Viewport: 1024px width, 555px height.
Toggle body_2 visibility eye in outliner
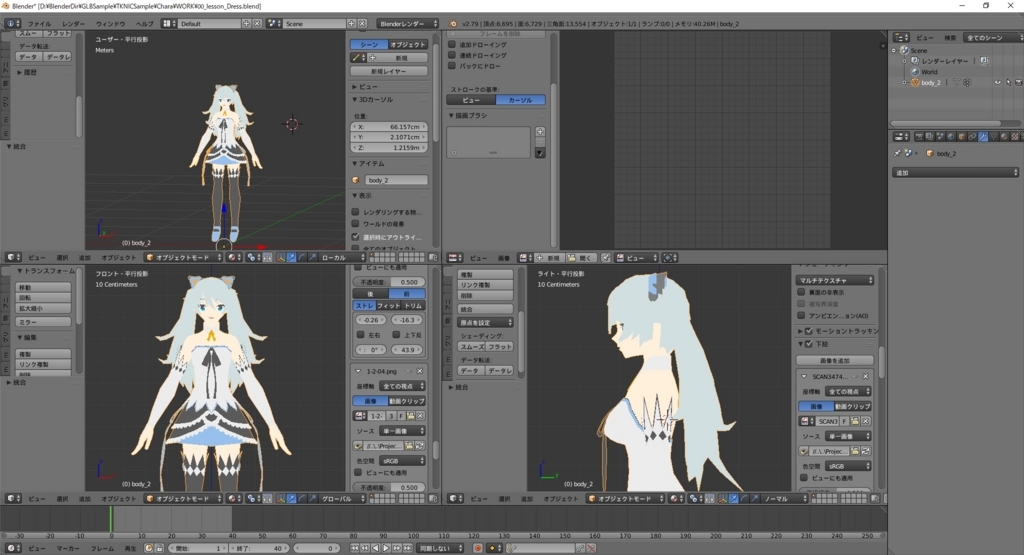(997, 83)
